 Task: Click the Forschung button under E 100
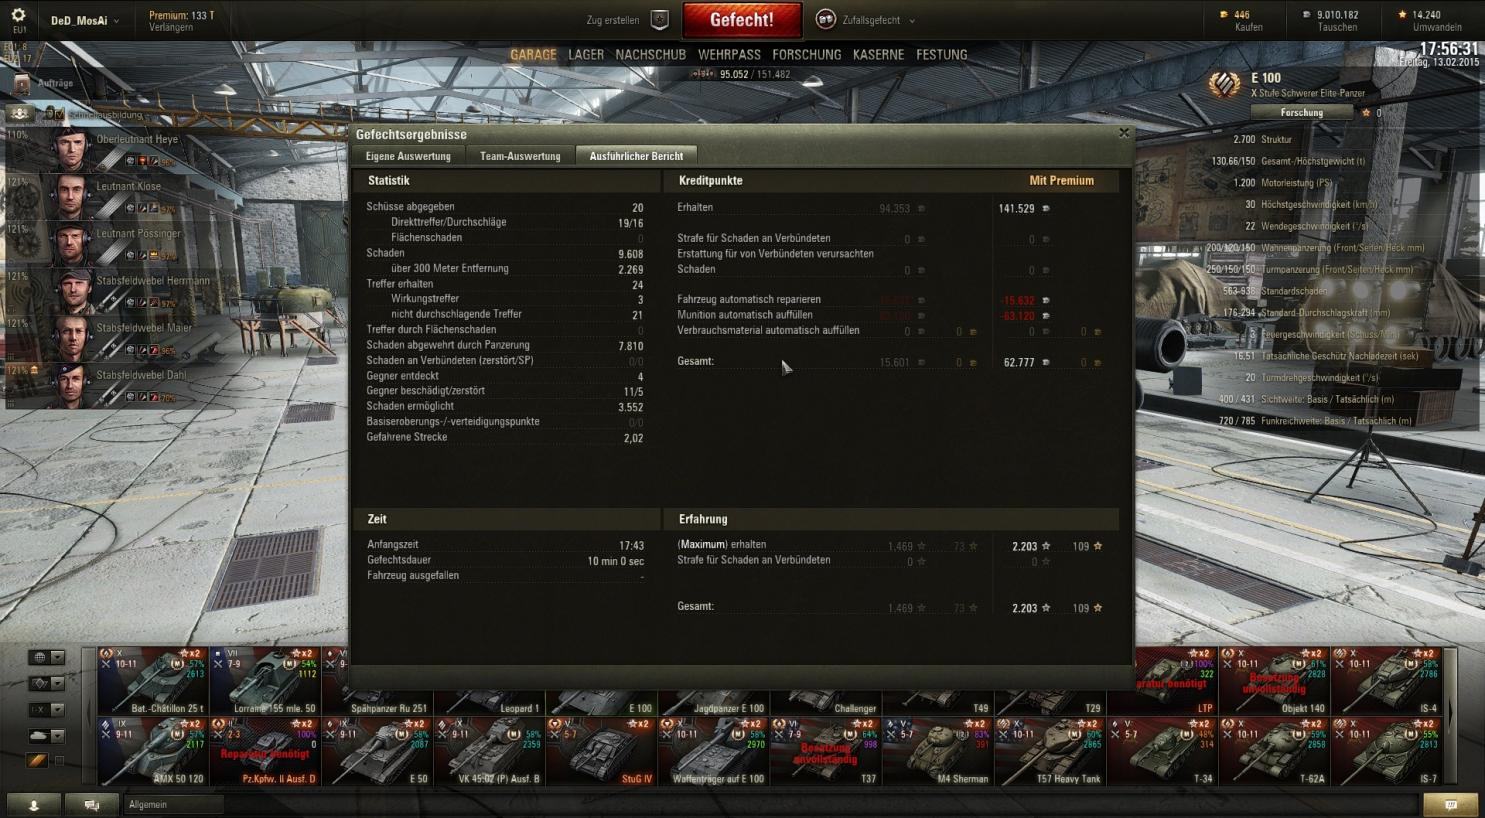point(1302,113)
